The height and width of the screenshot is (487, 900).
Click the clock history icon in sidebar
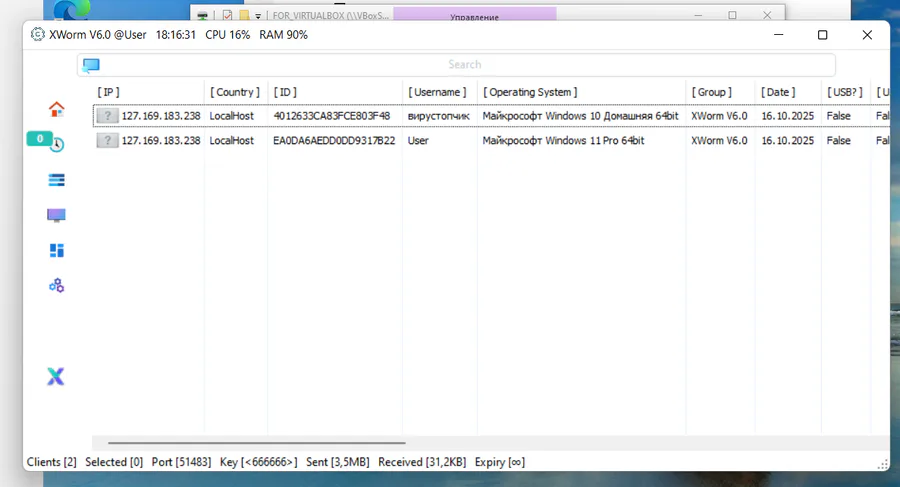pos(57,145)
